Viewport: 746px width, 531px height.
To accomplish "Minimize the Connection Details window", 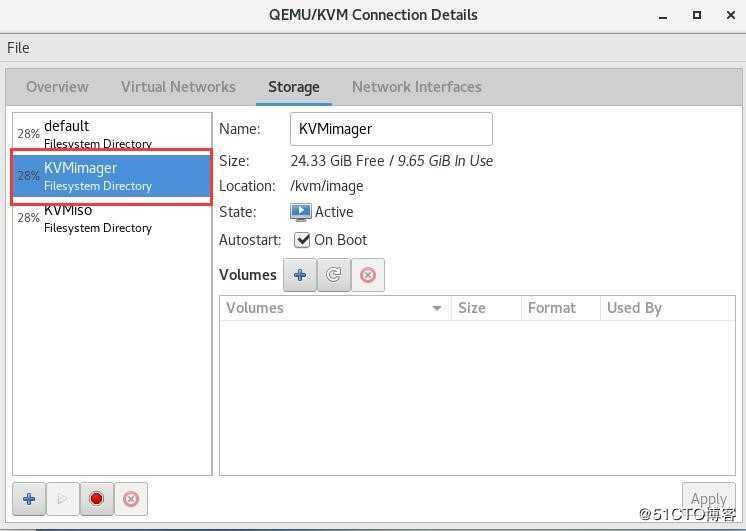I will click(663, 16).
